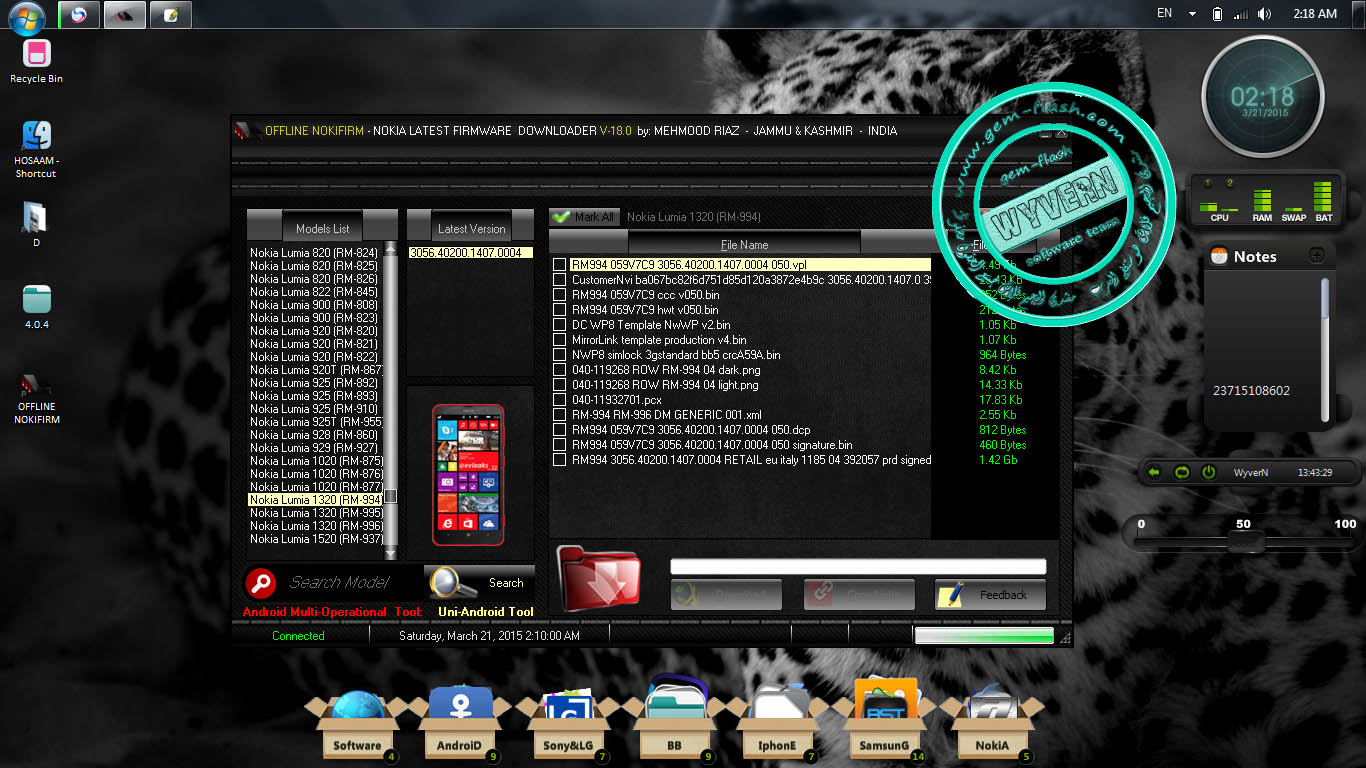
Task: Show hidden tray icons arrow
Action: [x=1192, y=14]
